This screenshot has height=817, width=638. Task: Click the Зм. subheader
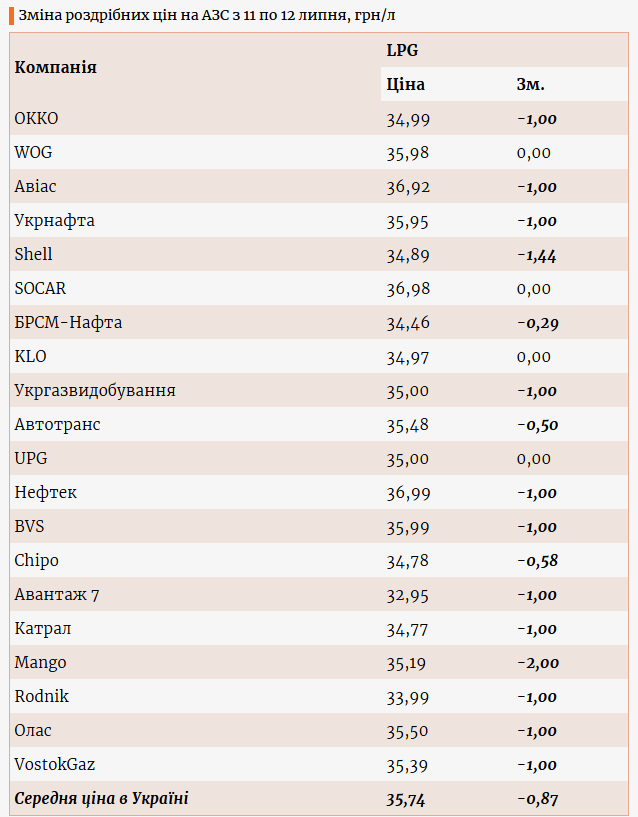(x=530, y=84)
